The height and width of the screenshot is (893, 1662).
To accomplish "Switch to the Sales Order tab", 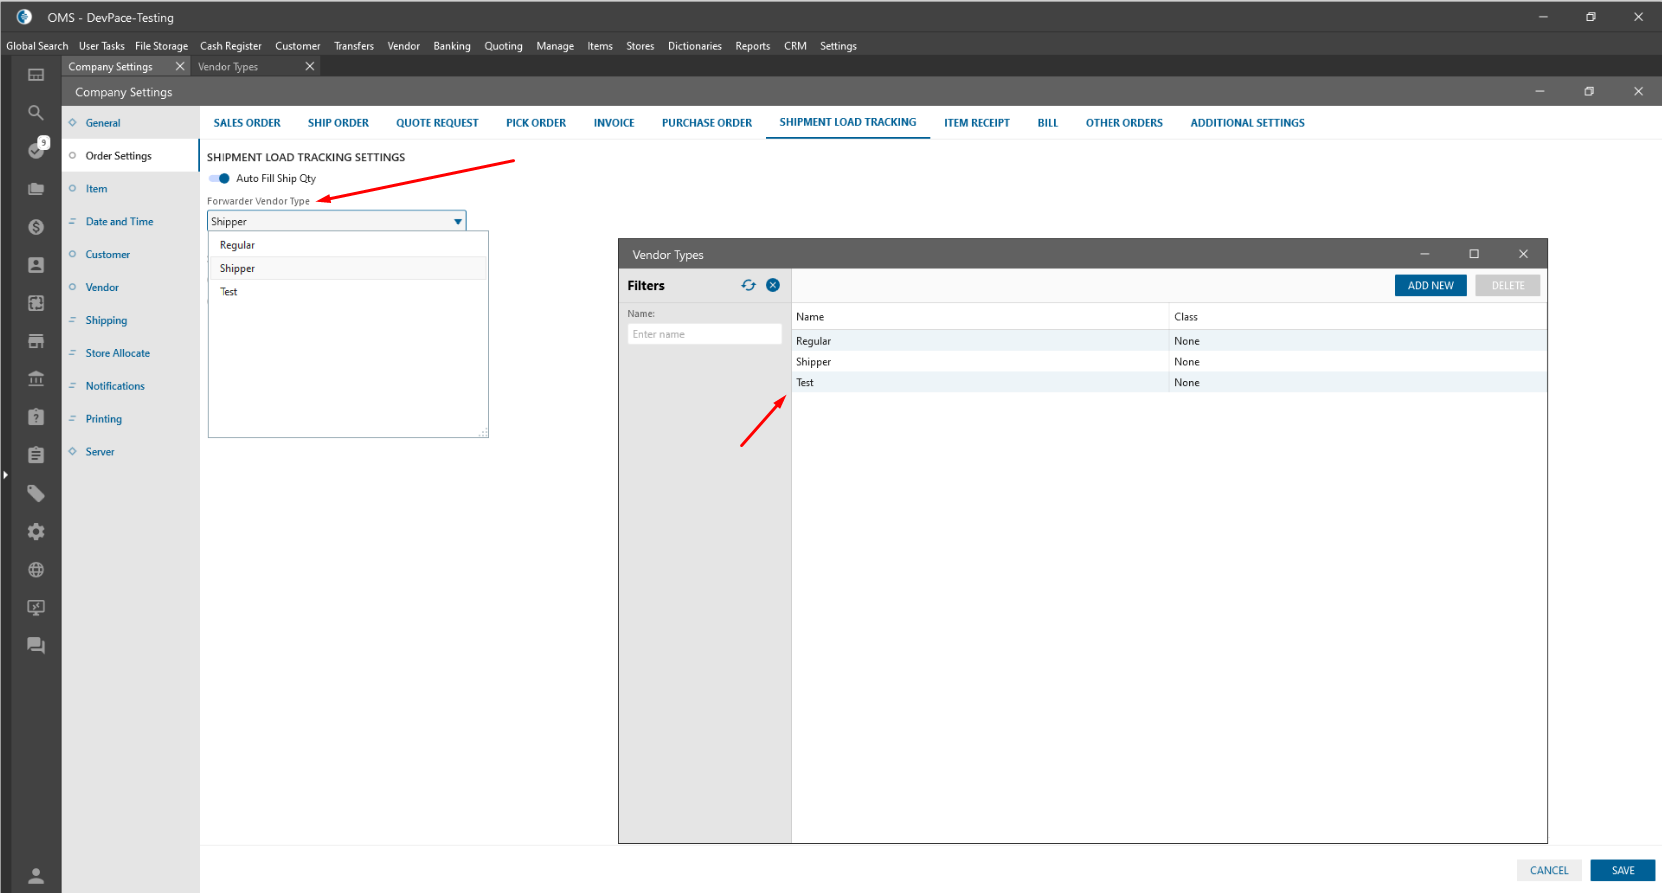I will [x=247, y=123].
